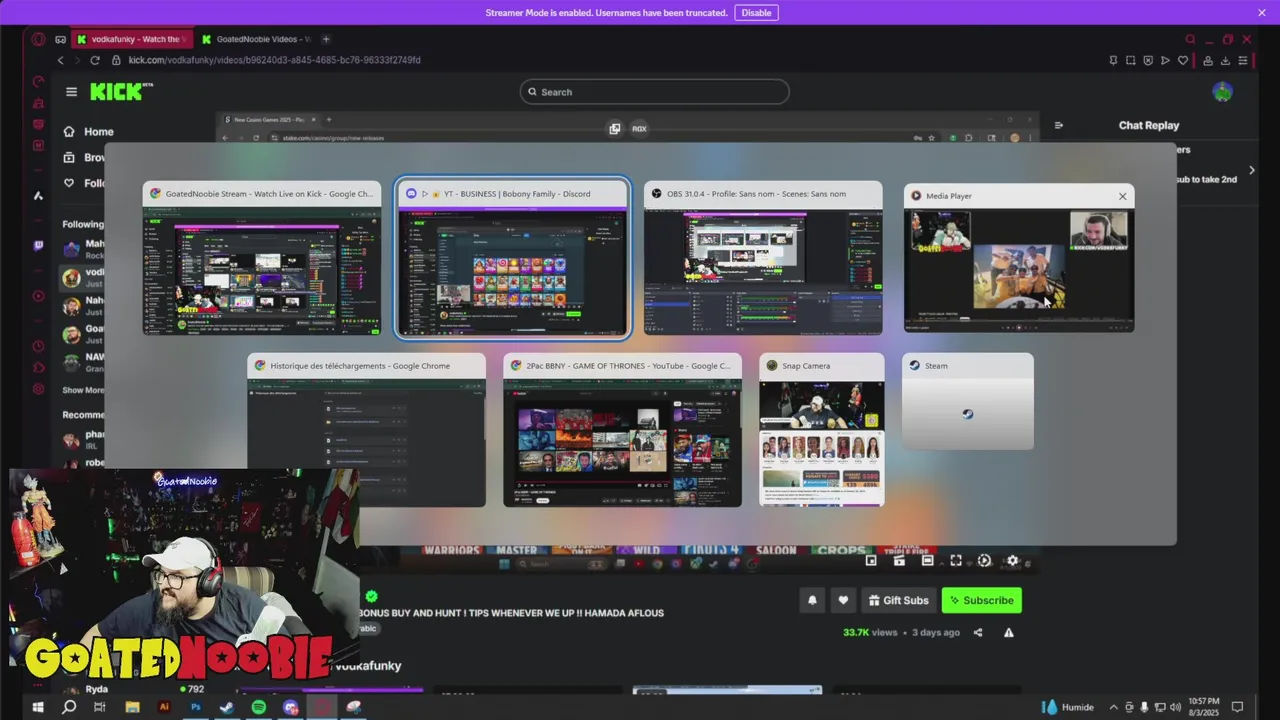This screenshot has height=720, width=1280.
Task: Open the Opera logo menu
Action: (x=38, y=39)
